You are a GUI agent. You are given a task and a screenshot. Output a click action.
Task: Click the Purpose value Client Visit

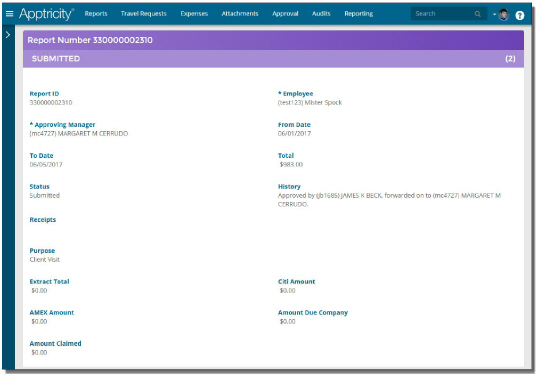pos(45,259)
